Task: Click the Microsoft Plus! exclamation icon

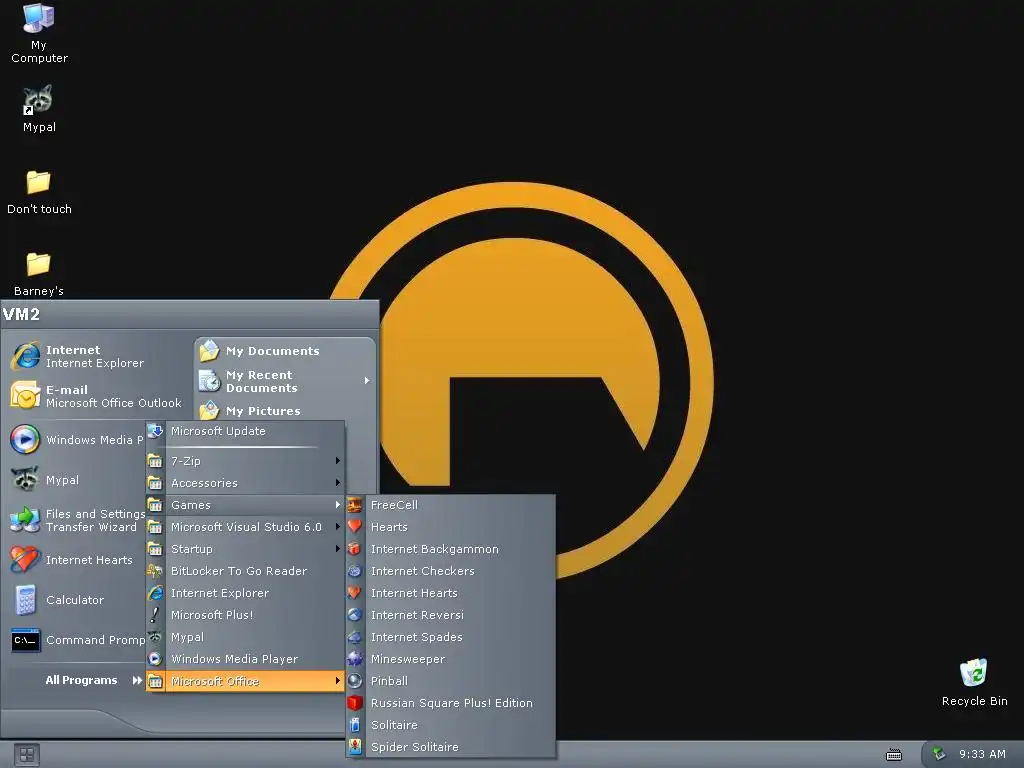Action: [x=155, y=615]
